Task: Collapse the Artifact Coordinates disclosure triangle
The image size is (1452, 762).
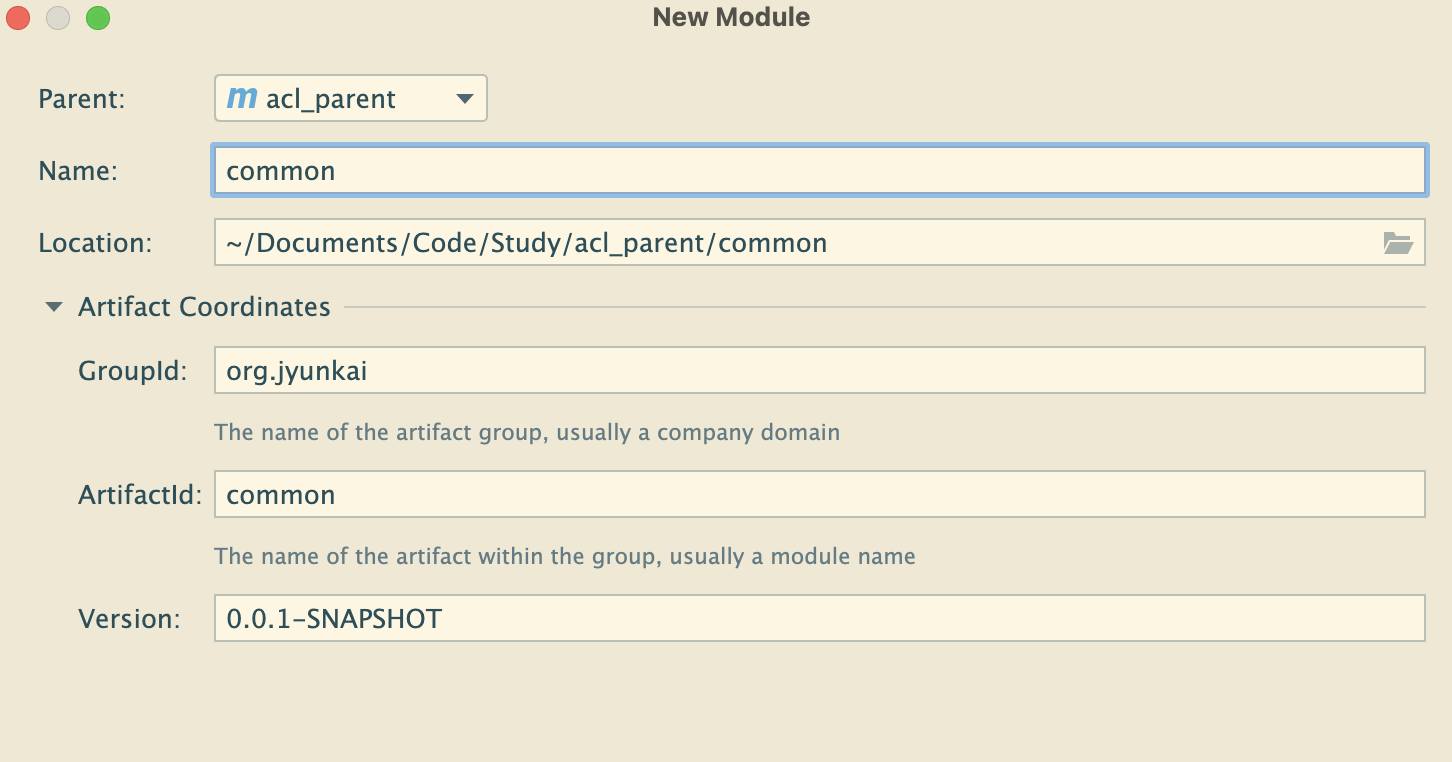Action: 54,307
